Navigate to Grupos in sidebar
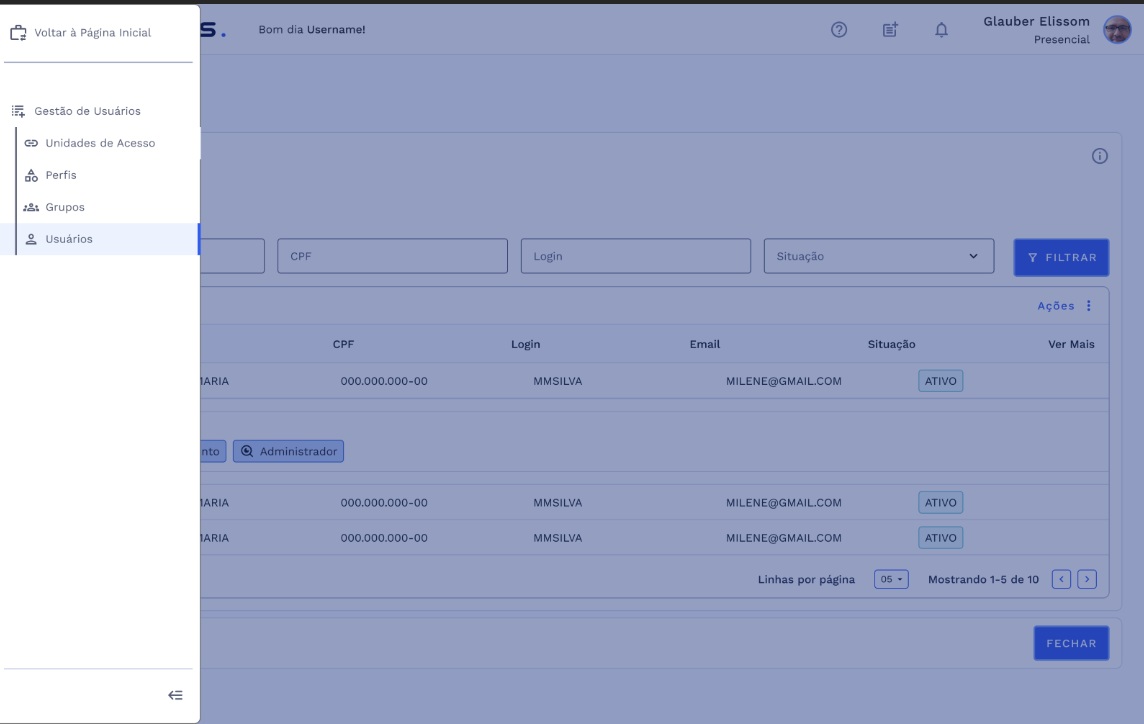1144x724 pixels. click(65, 207)
